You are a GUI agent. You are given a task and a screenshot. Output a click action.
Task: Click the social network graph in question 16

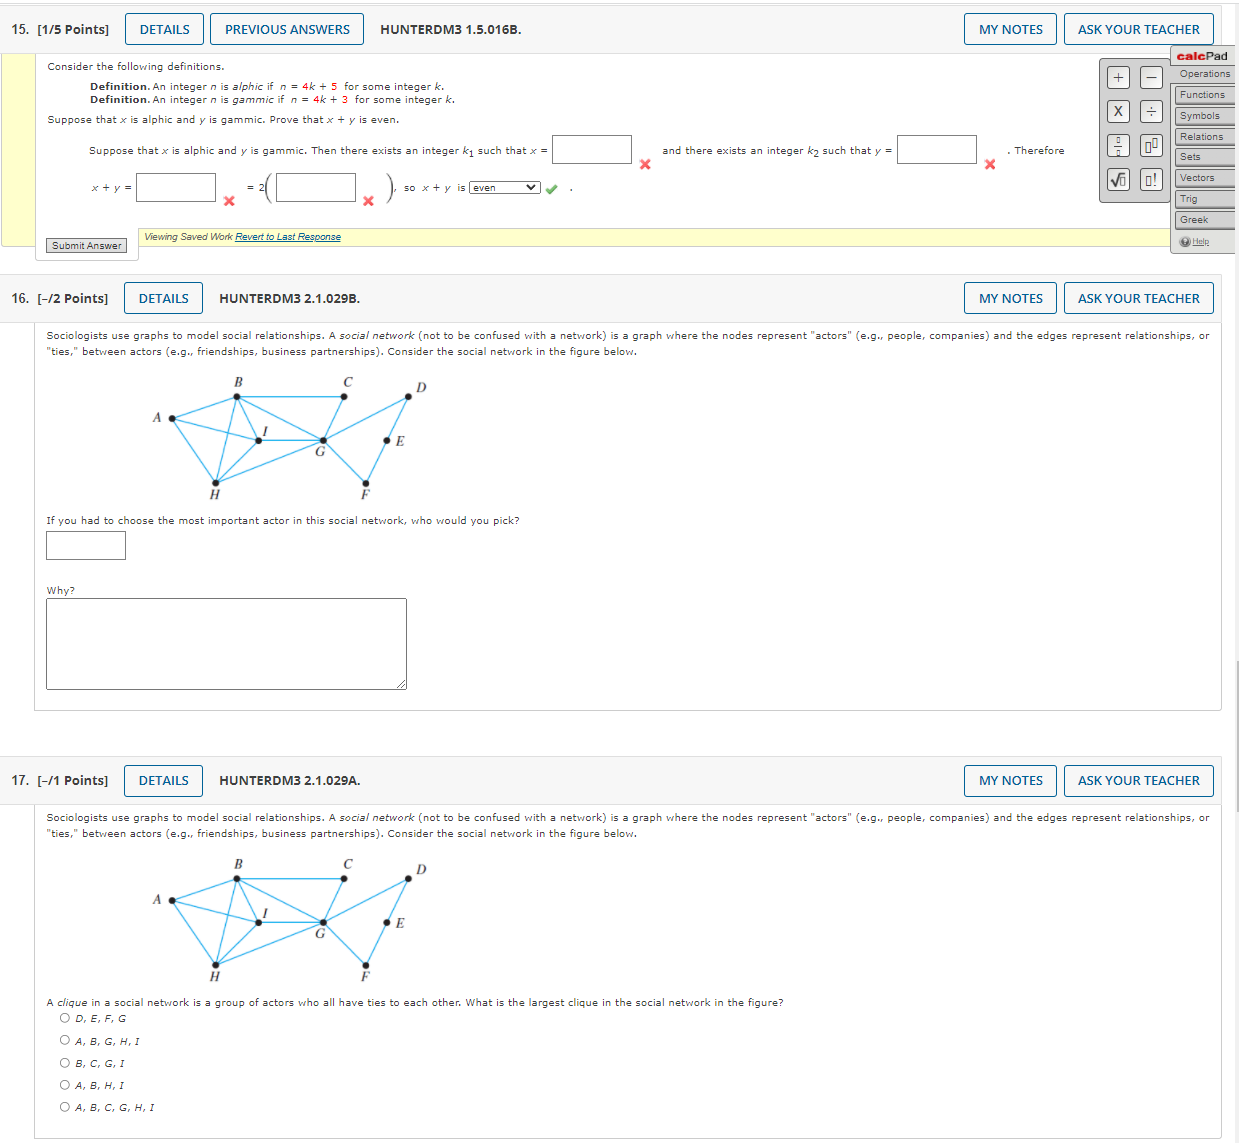pos(290,438)
